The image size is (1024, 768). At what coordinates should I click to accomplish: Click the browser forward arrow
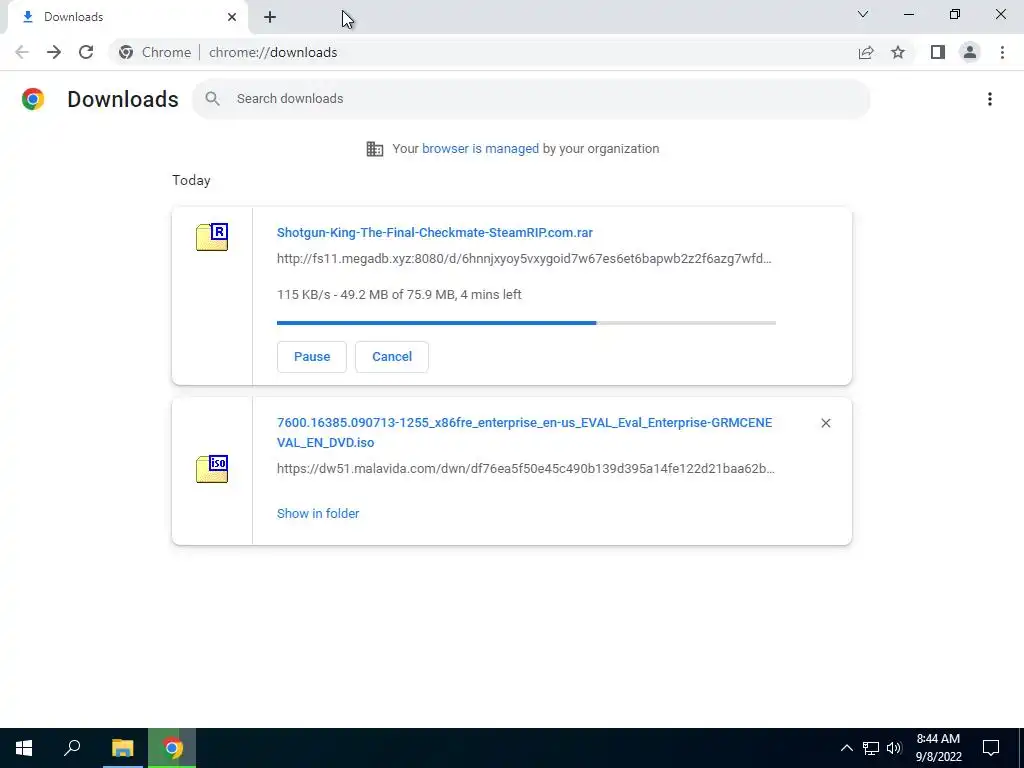(x=54, y=52)
